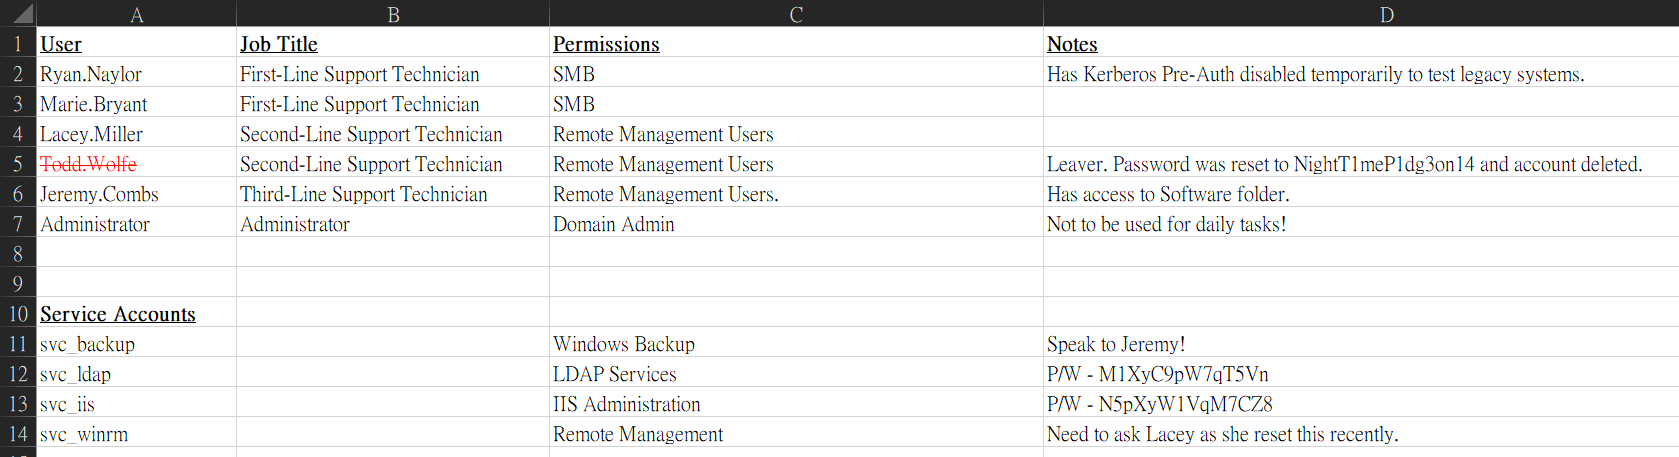
Task: Select column A header
Action: [x=137, y=14]
